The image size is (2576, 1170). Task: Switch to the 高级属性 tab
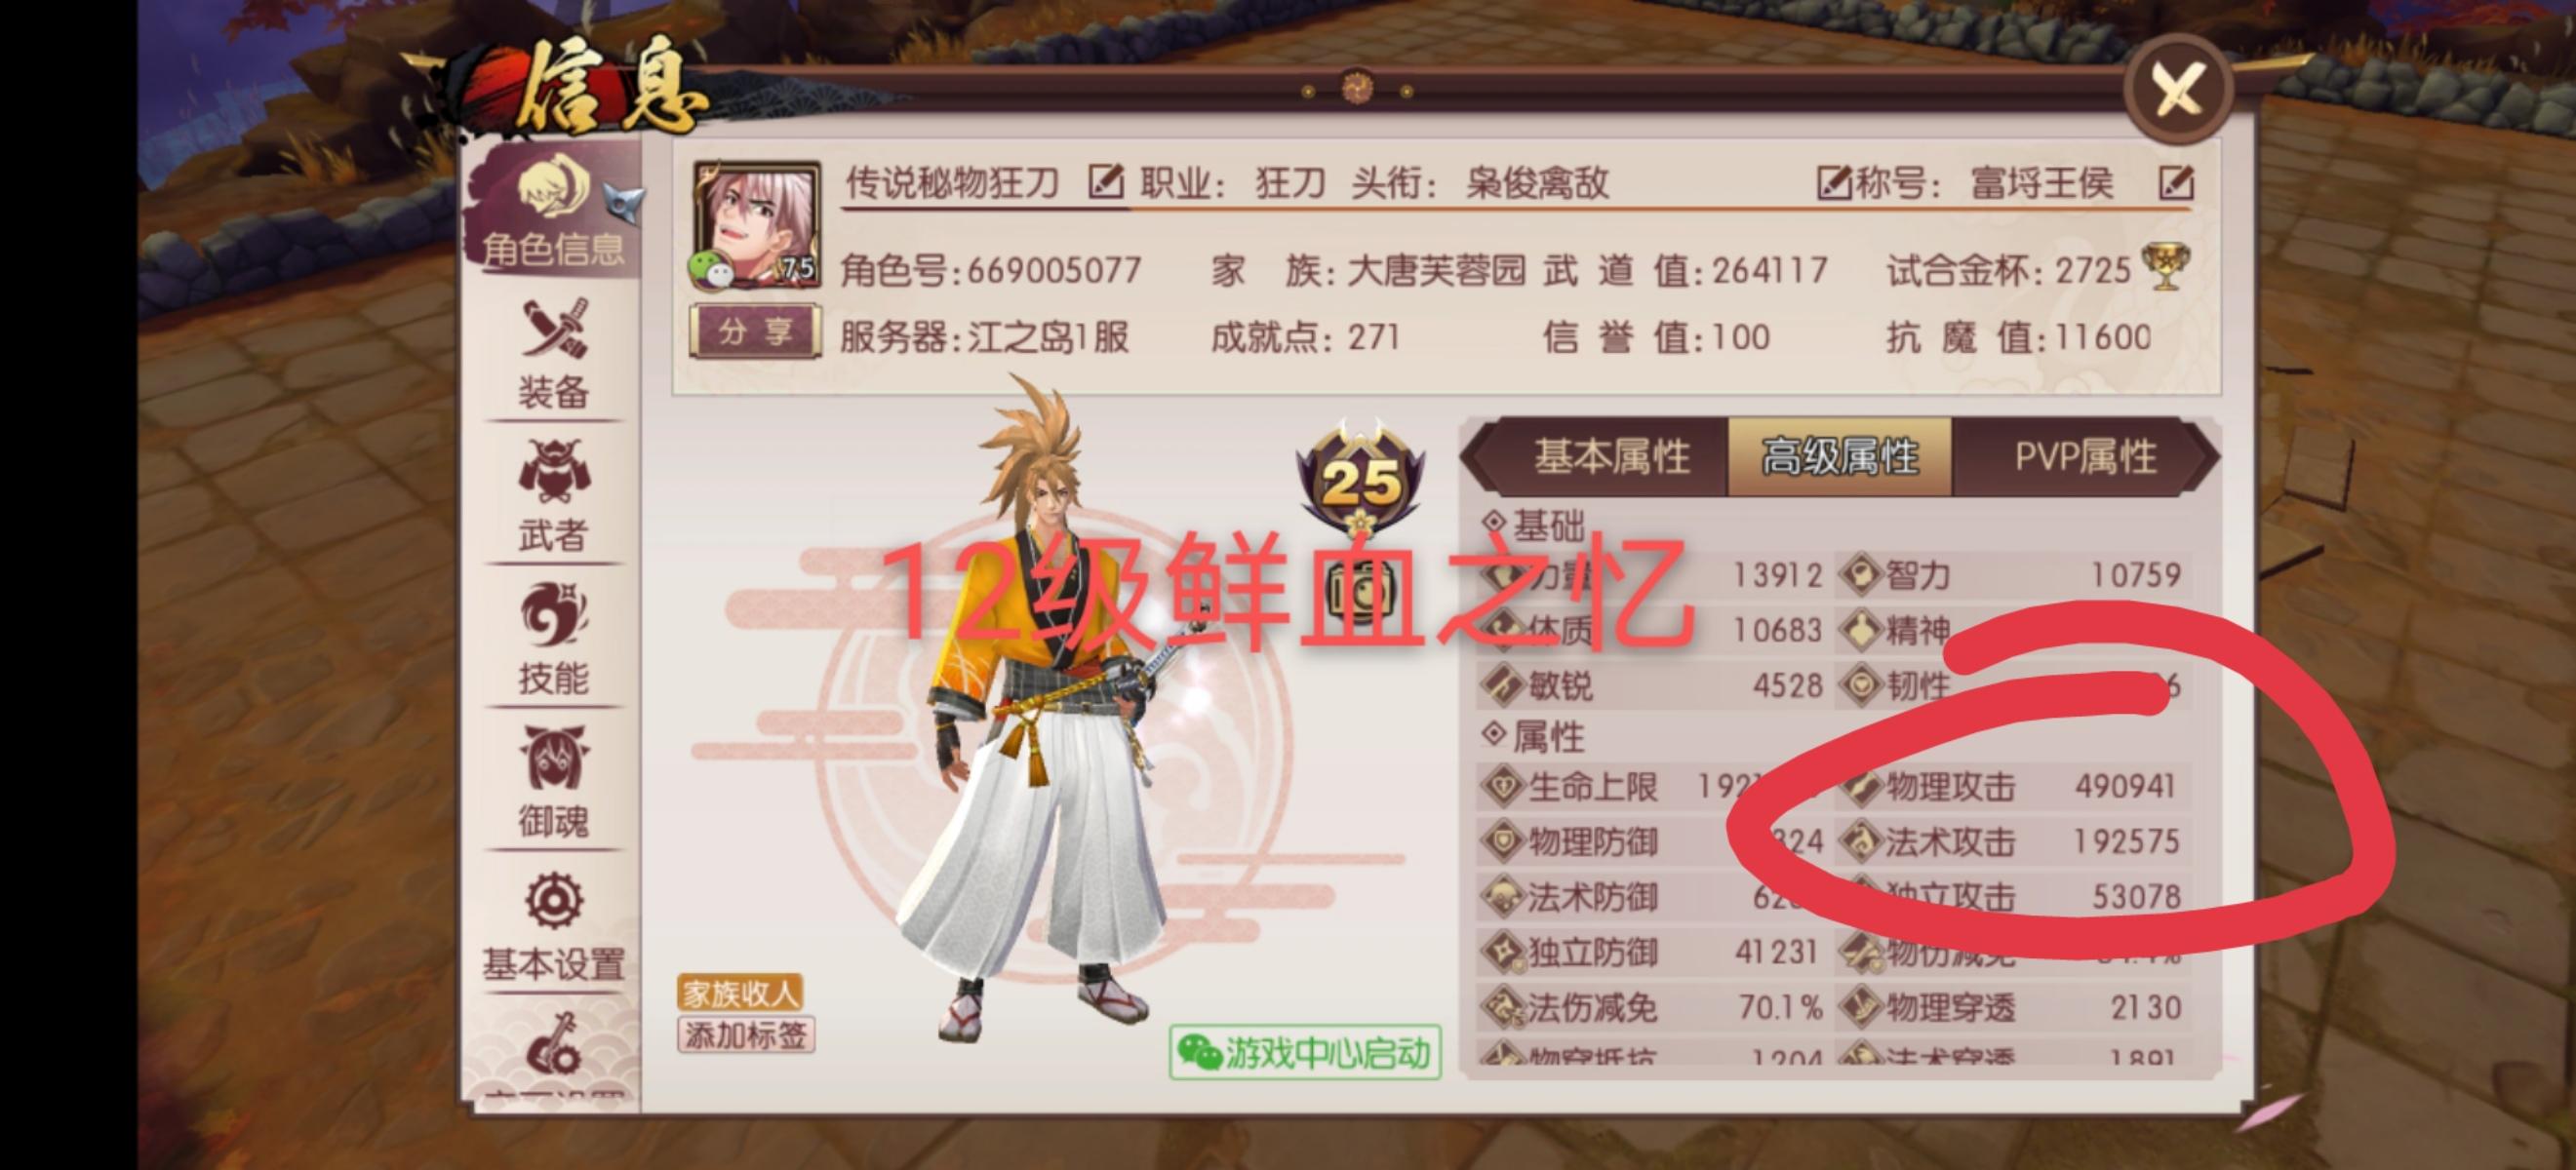coord(1839,457)
